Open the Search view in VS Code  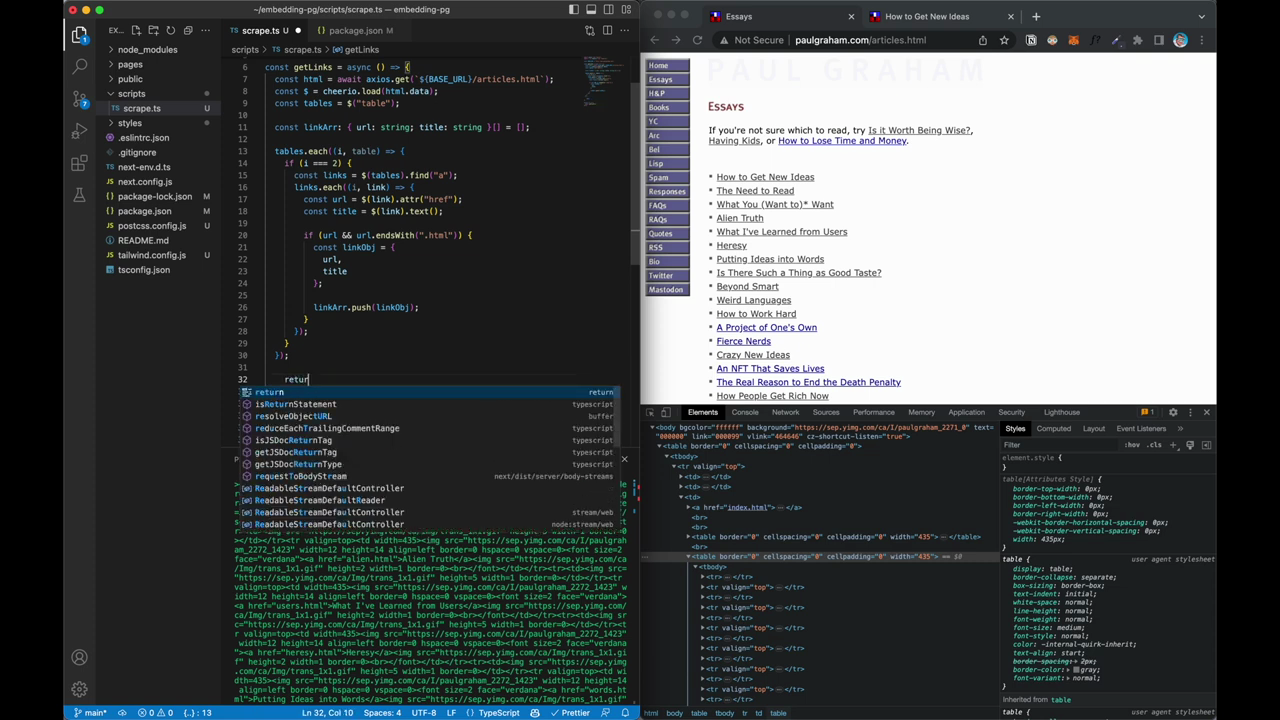pyautogui.click(x=80, y=67)
